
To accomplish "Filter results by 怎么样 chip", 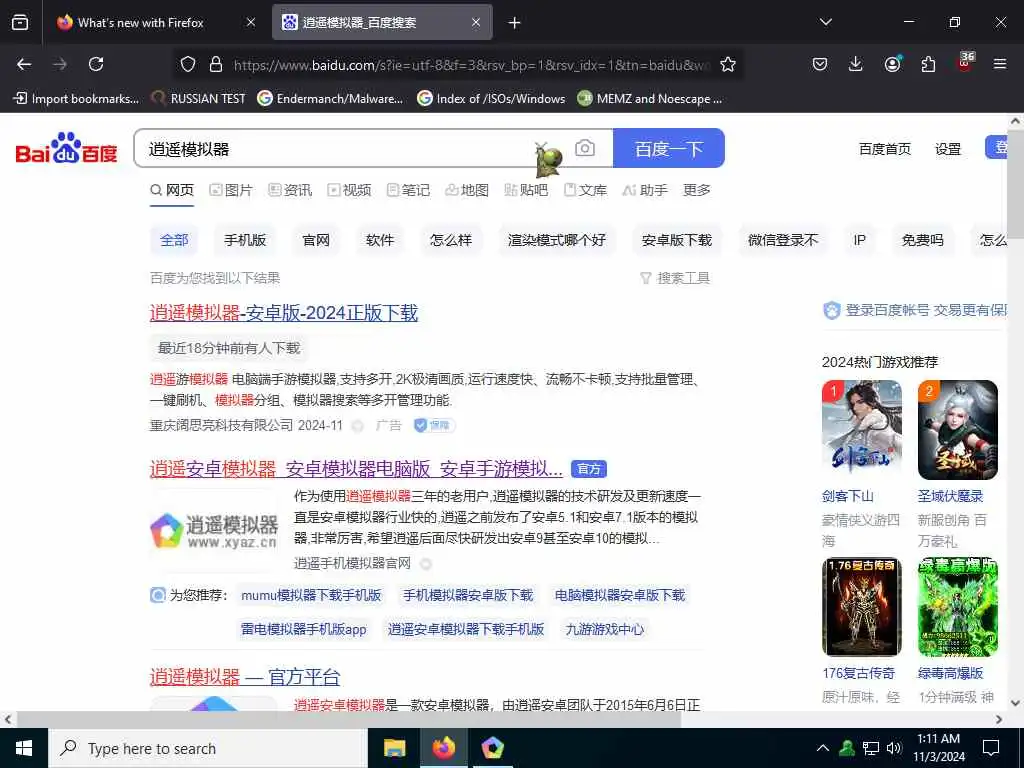I will 451,240.
